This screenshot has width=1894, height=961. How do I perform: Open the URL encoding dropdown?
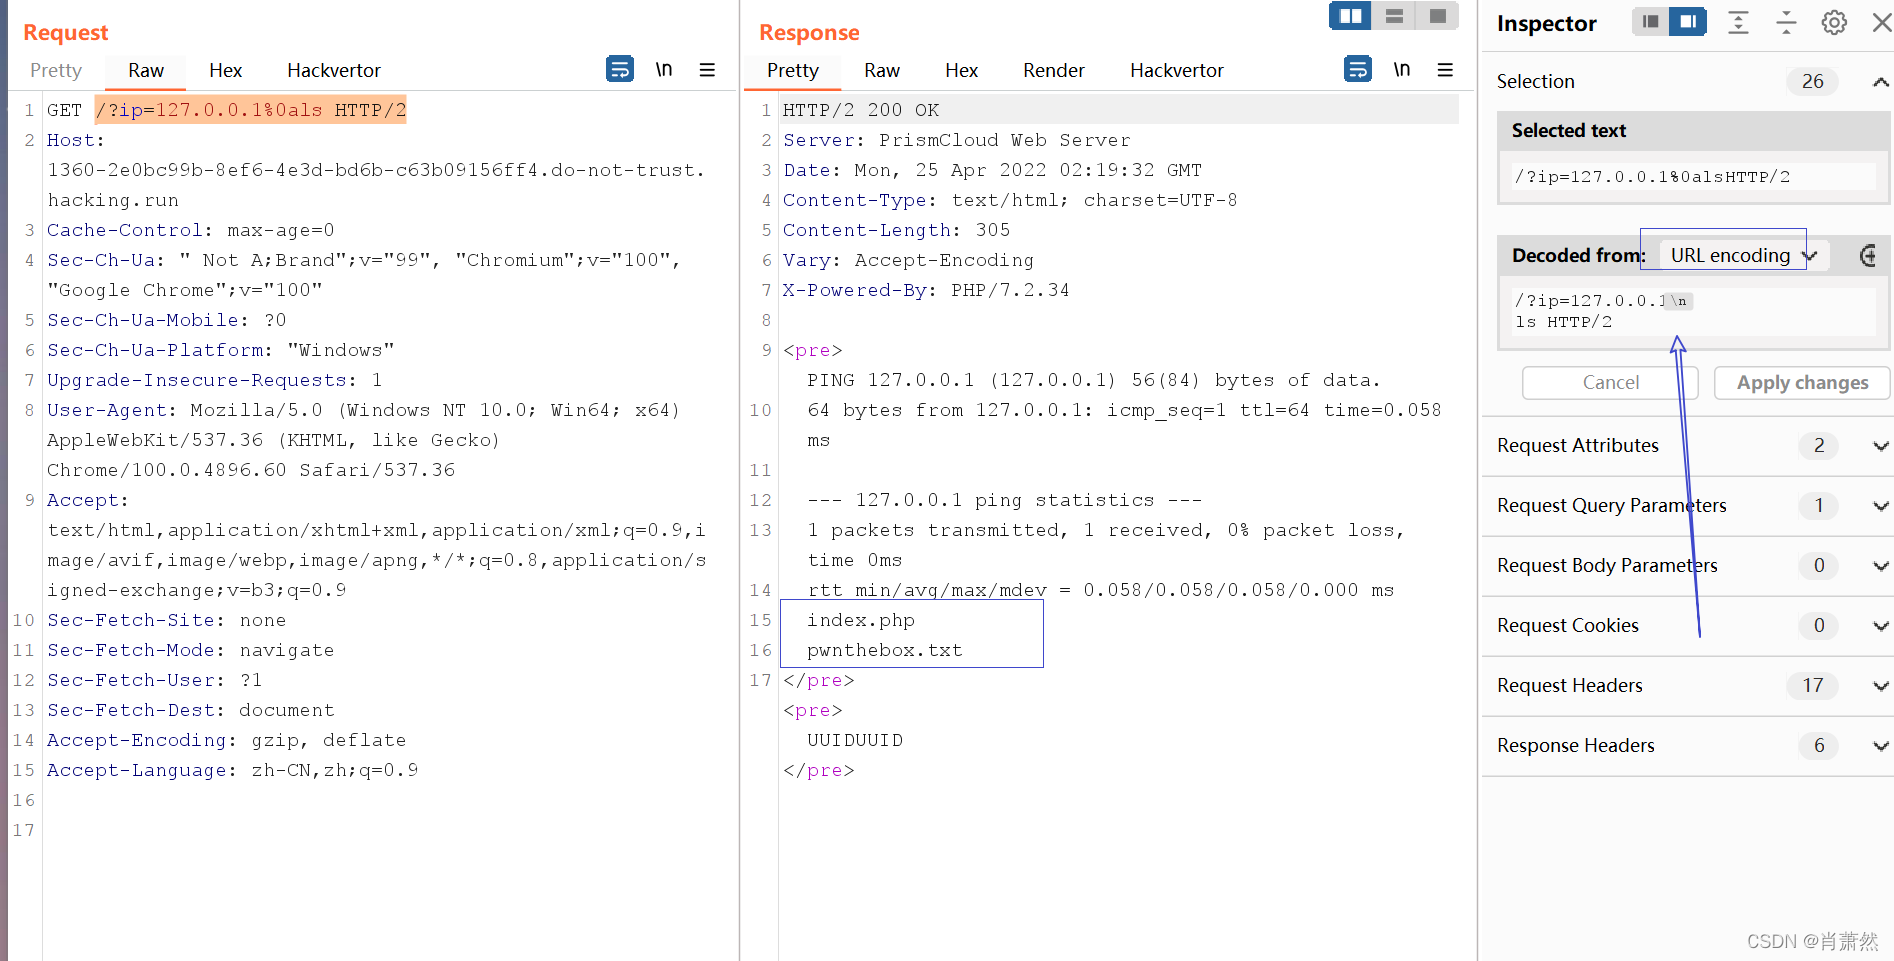1743,255
